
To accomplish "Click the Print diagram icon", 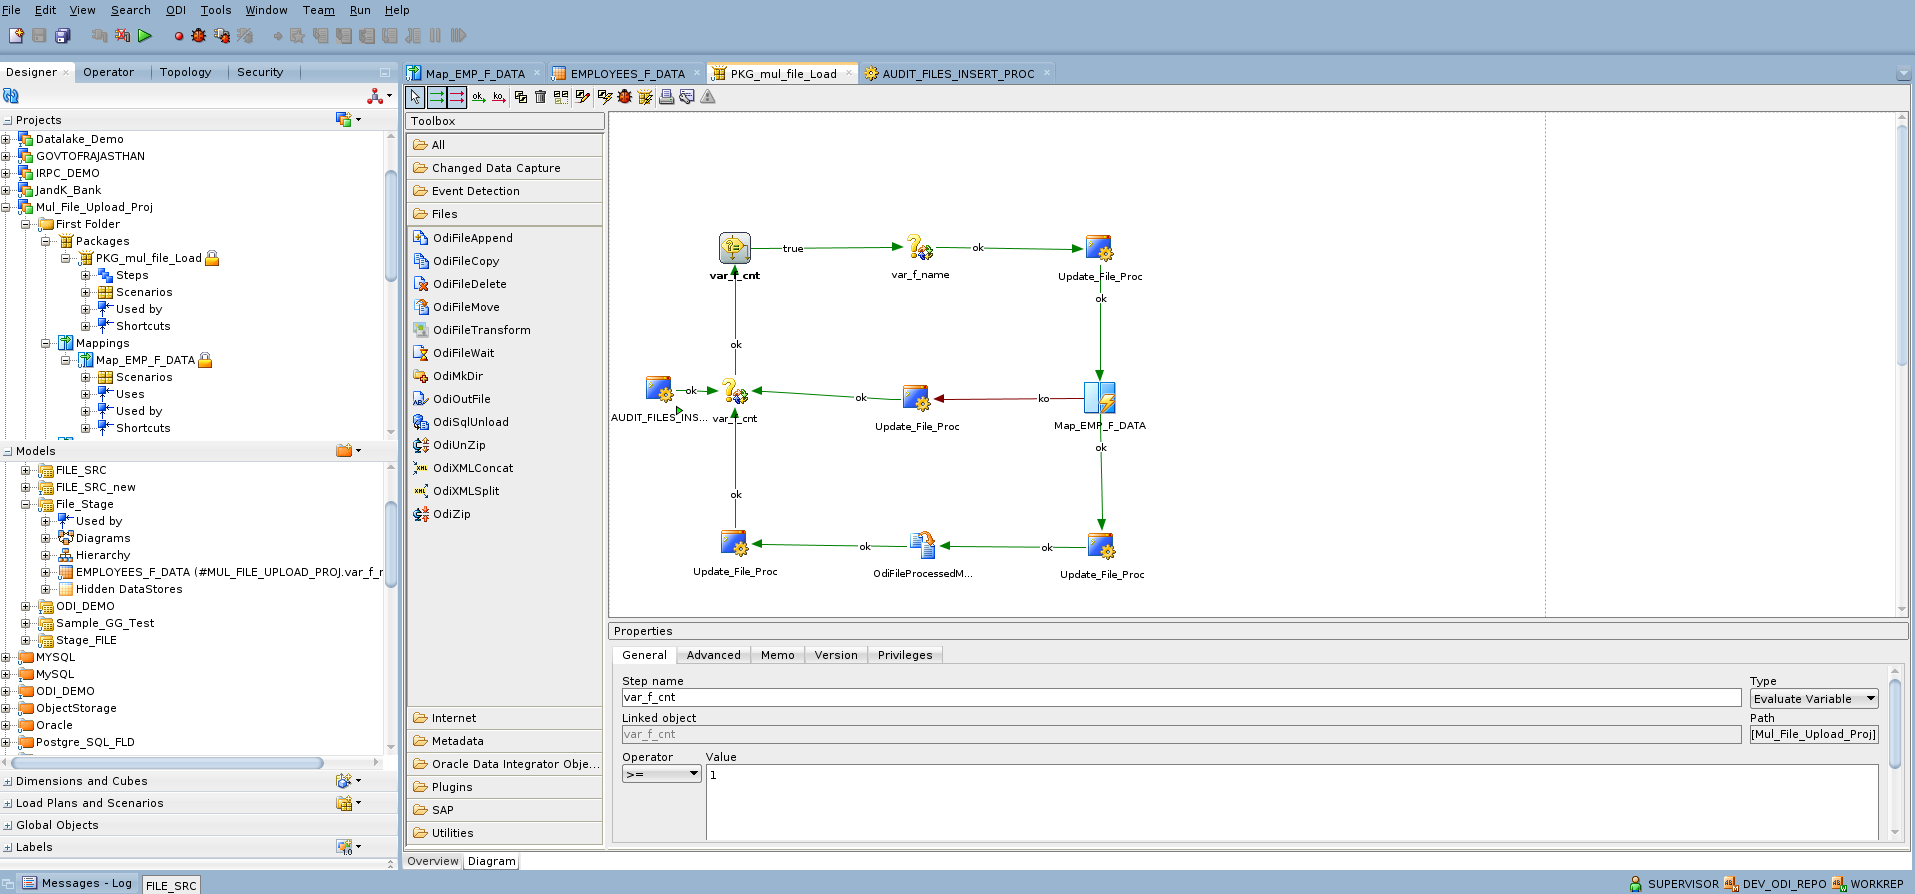I will [666, 97].
